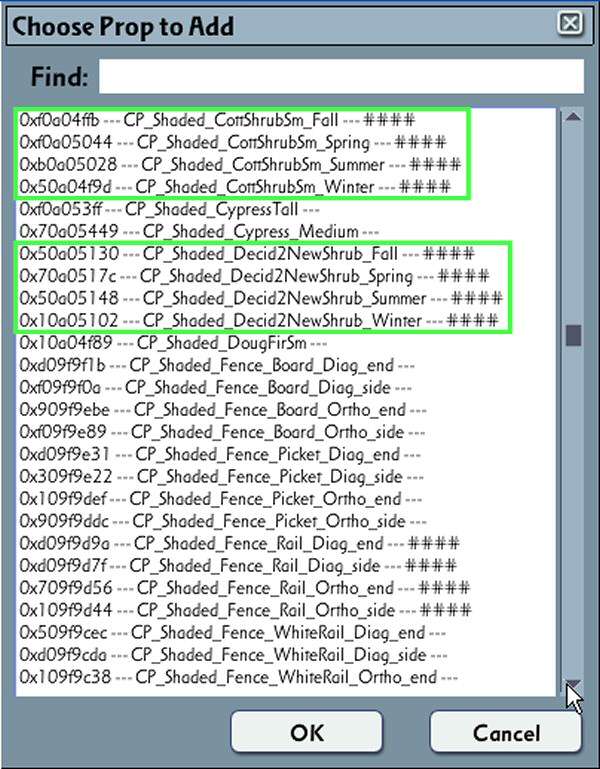This screenshot has height=769, width=600.
Task: Select CP_Shaded_Decid2NewShrub_Spring entry
Action: 254,276
